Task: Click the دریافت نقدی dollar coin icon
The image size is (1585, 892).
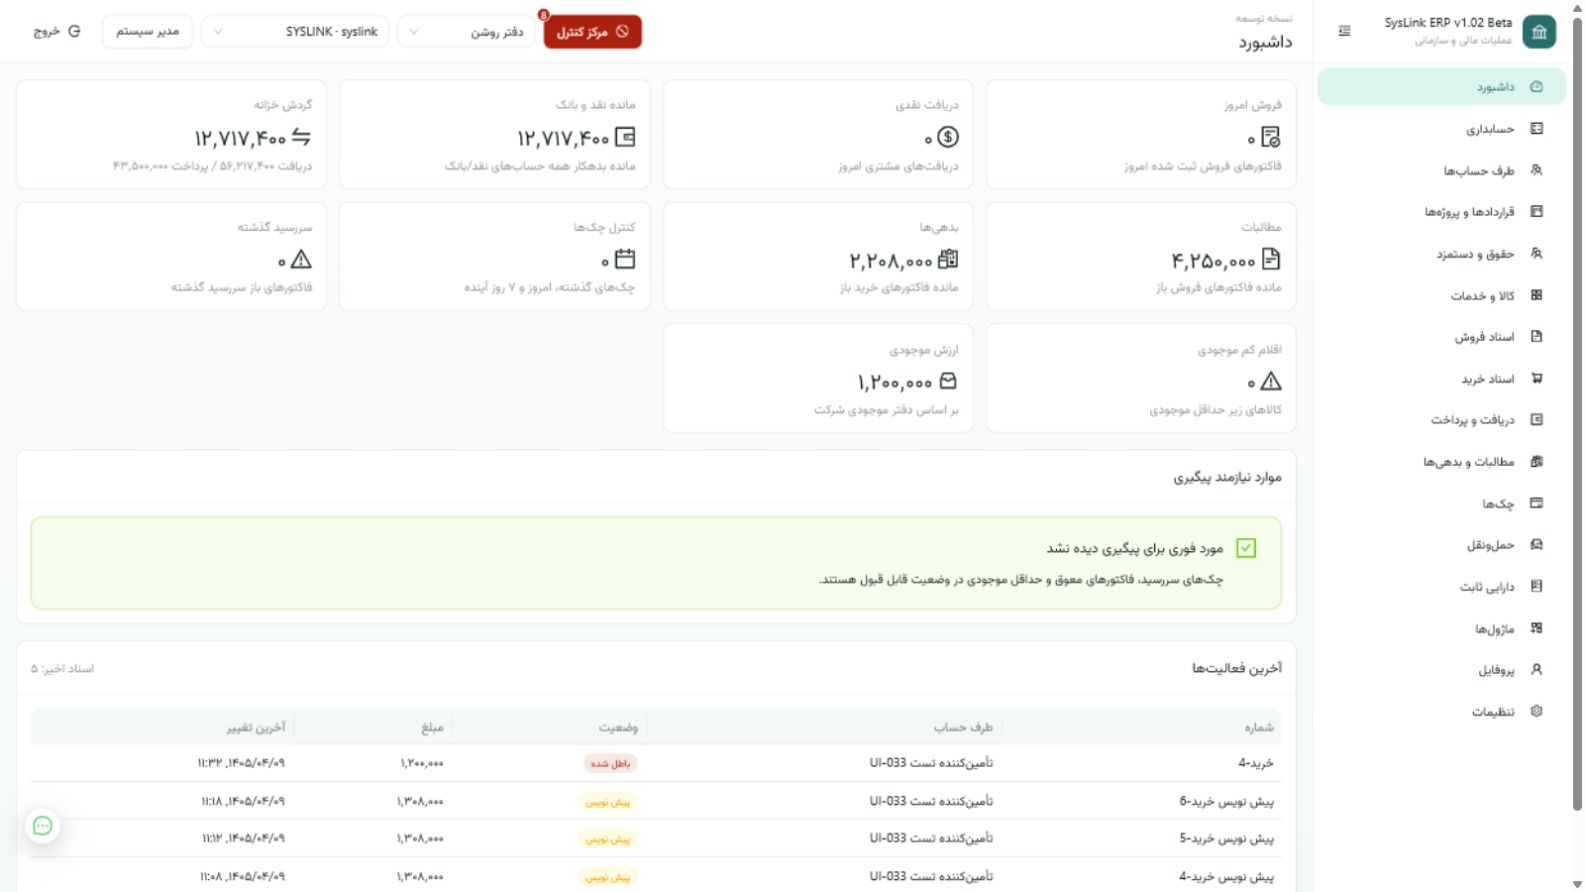Action: (x=948, y=137)
